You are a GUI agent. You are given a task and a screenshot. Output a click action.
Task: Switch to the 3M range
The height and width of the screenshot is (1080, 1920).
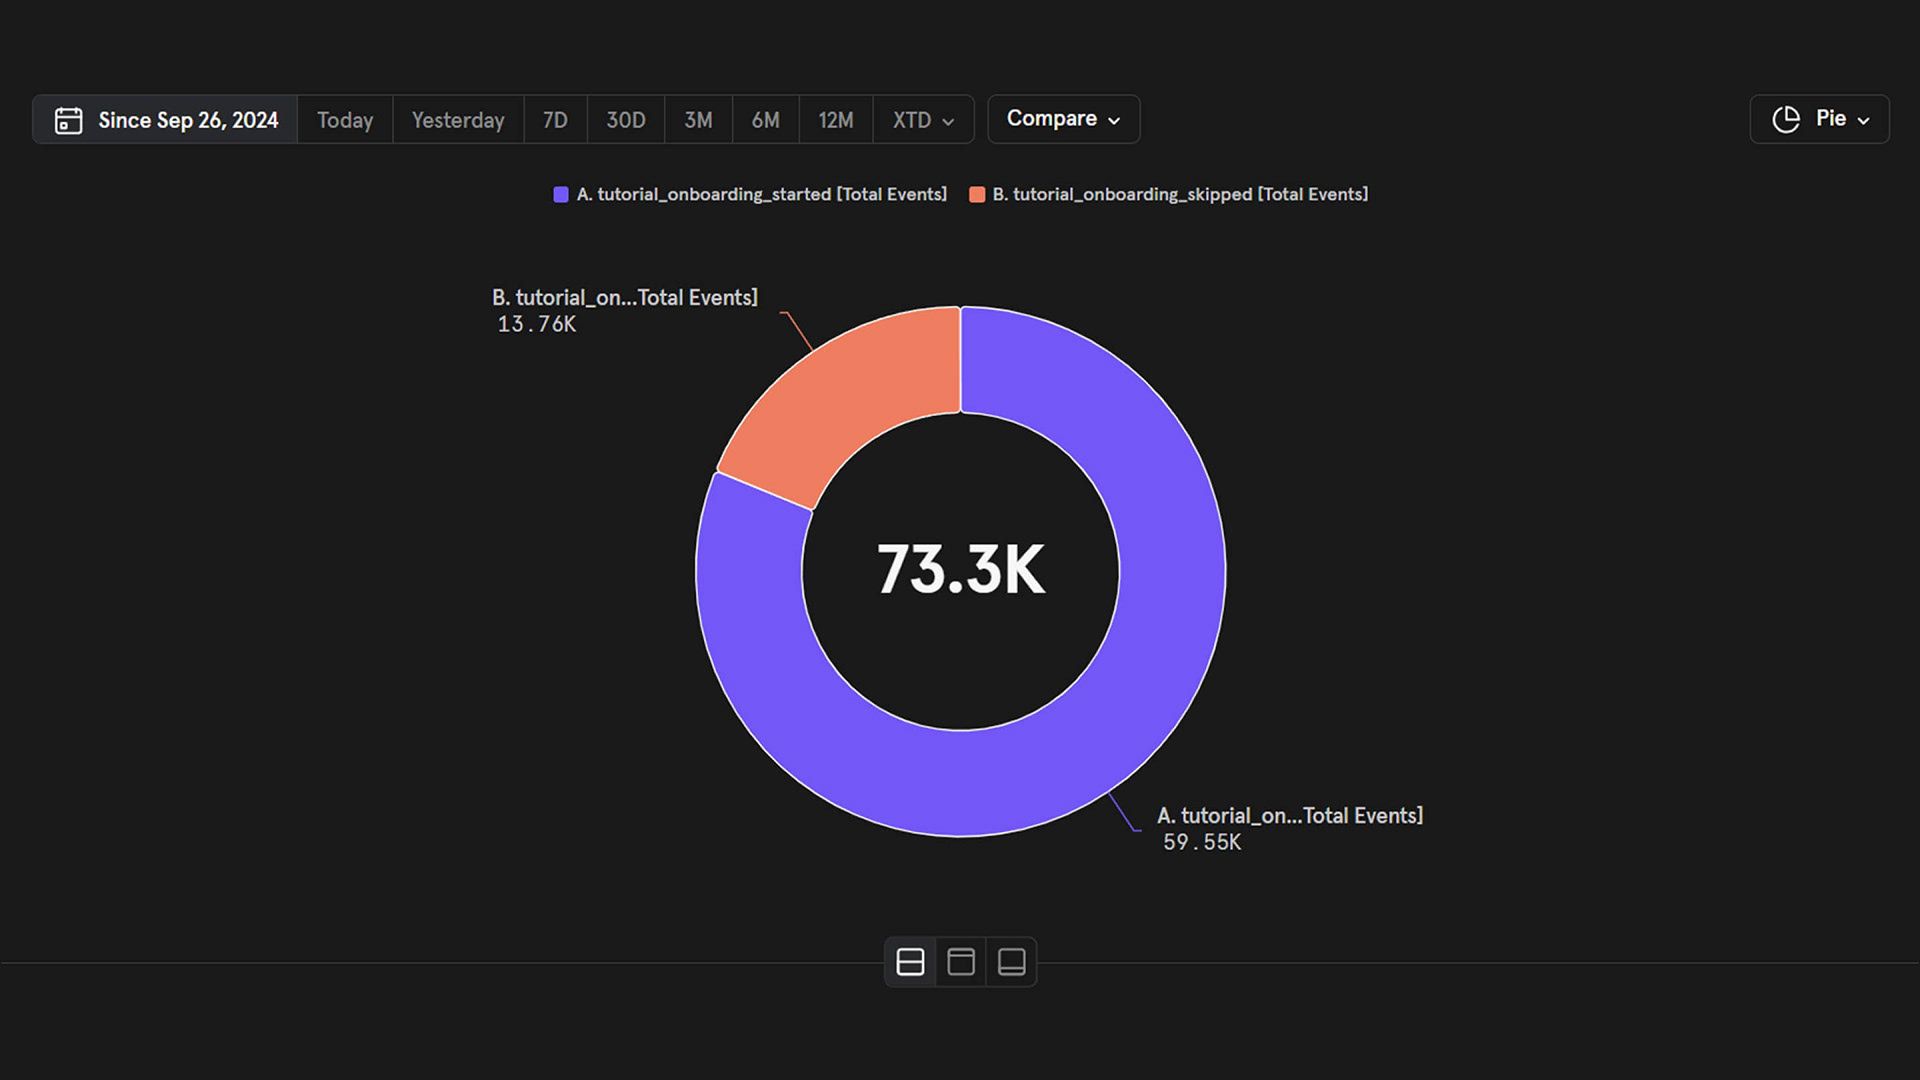[698, 120]
